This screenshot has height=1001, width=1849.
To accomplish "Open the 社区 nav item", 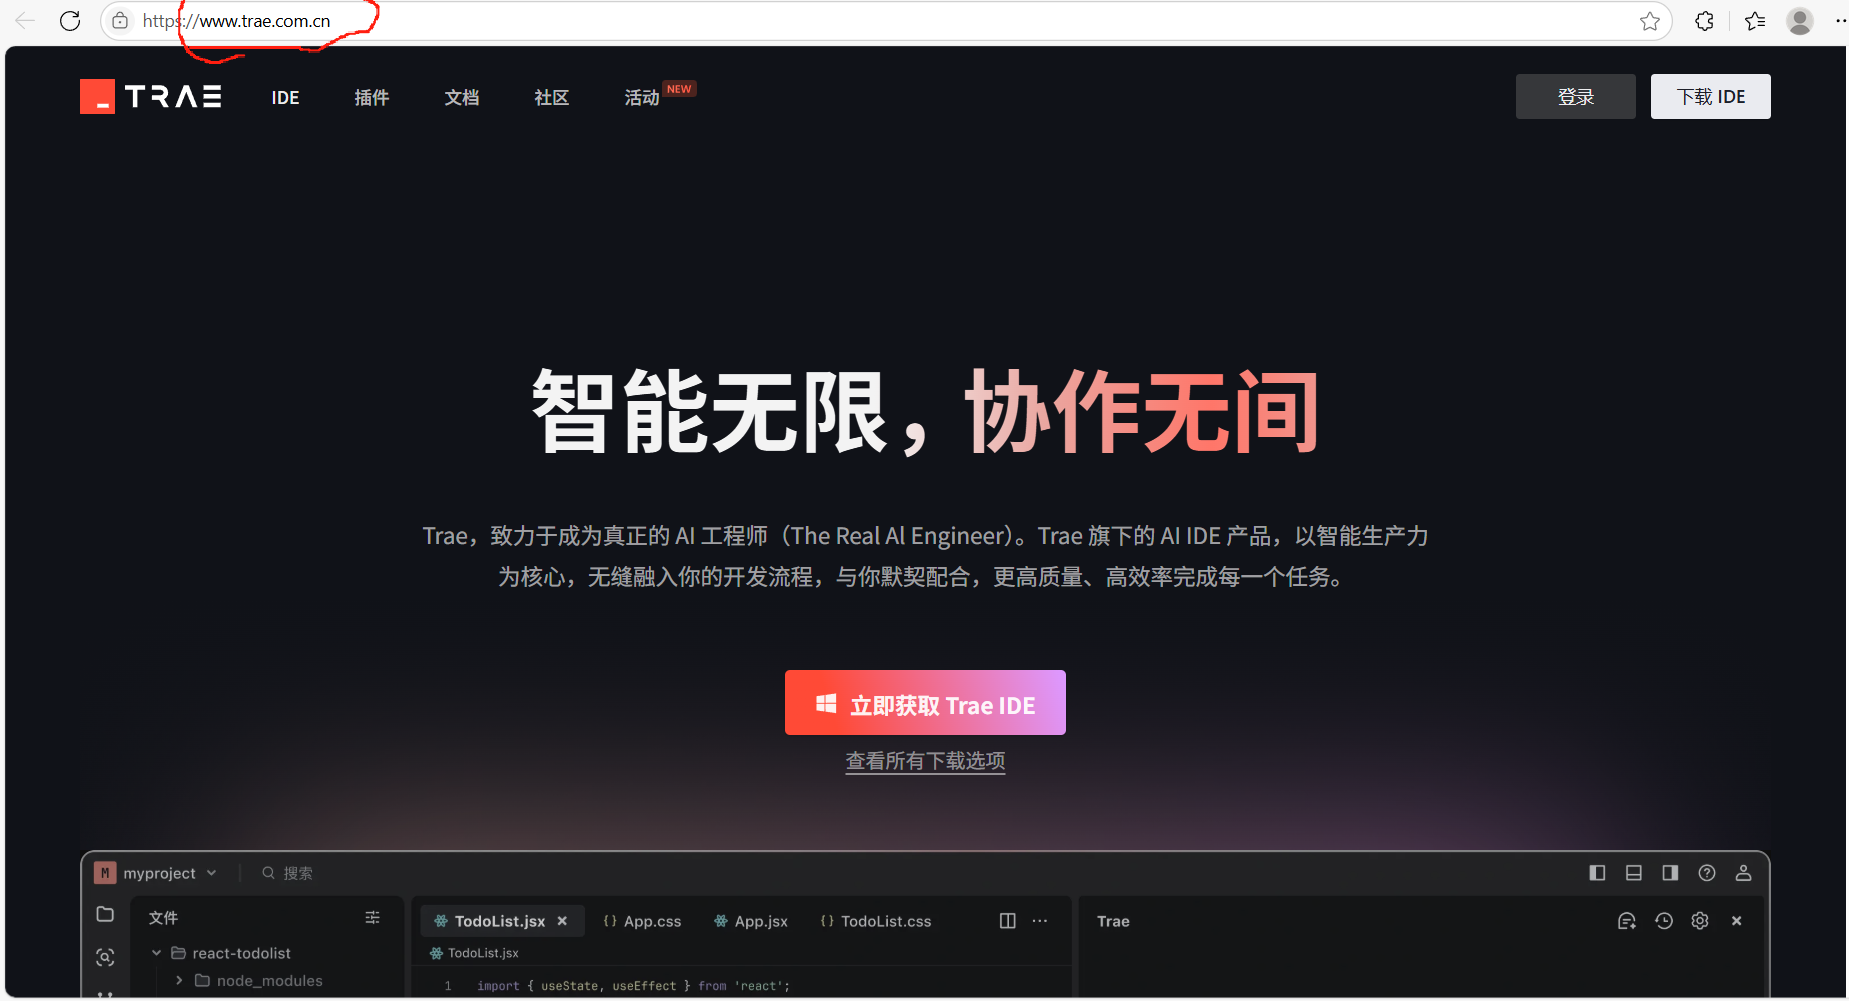I will (552, 97).
